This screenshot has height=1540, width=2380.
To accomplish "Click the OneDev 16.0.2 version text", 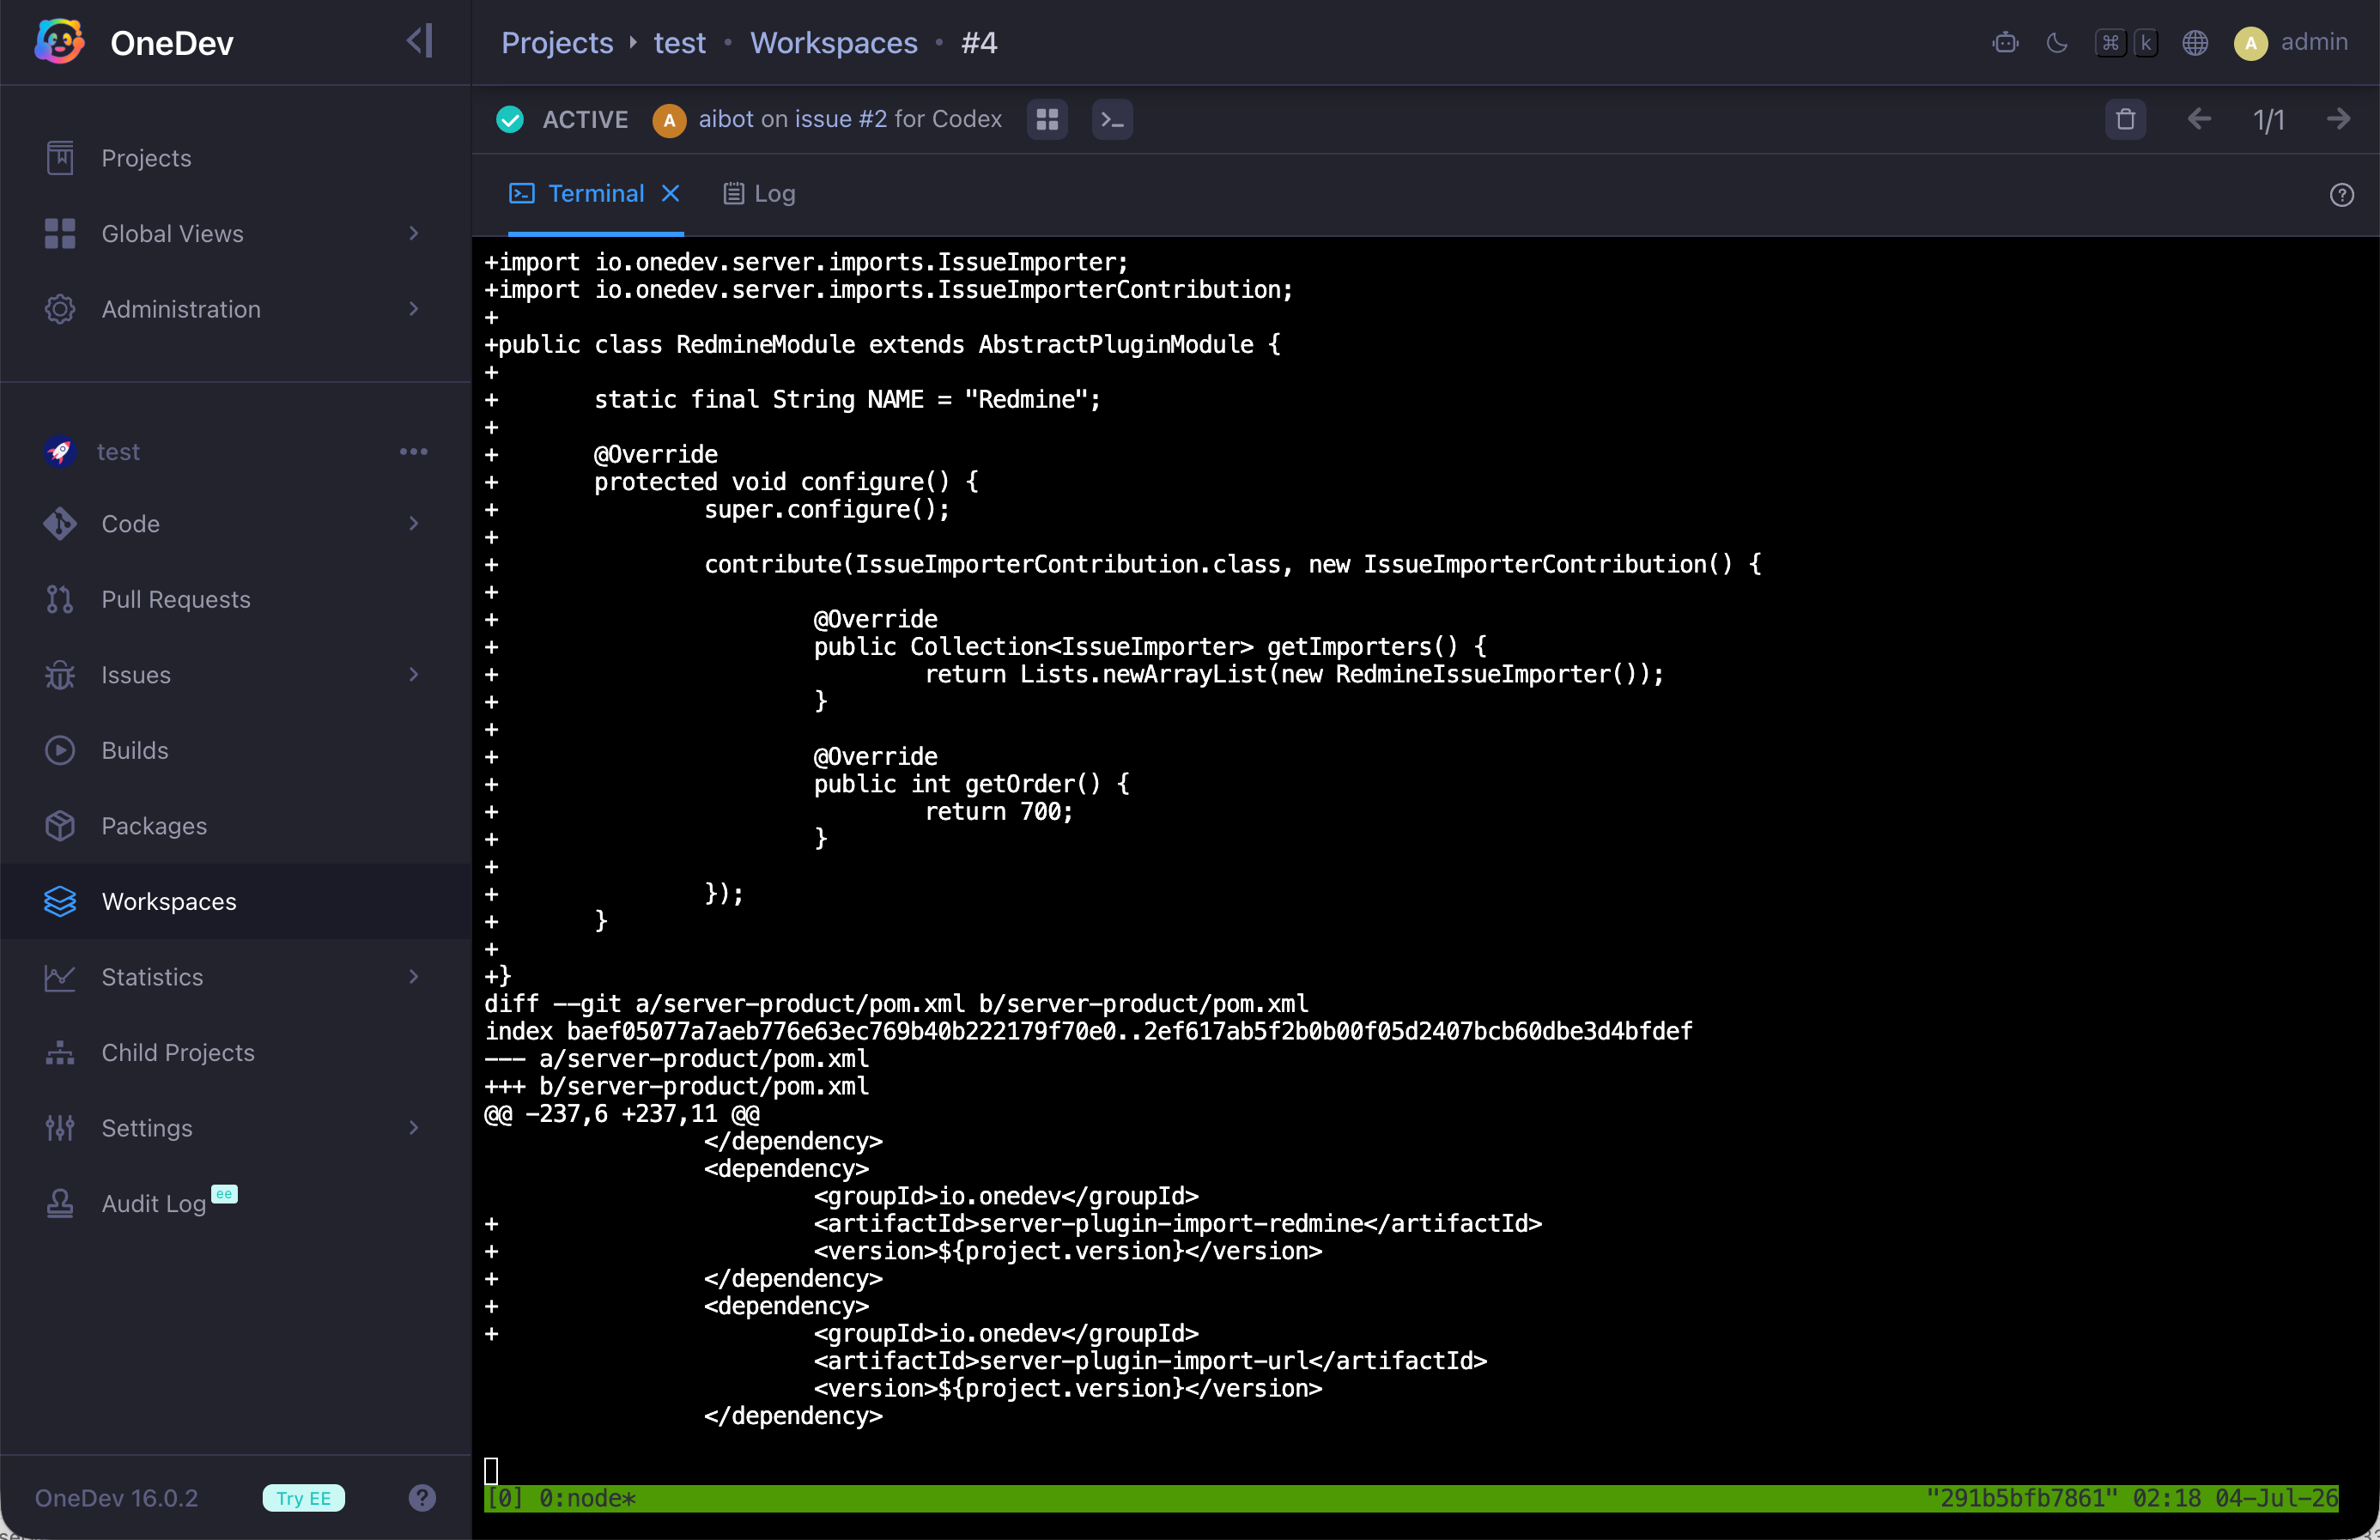I will coord(116,1498).
